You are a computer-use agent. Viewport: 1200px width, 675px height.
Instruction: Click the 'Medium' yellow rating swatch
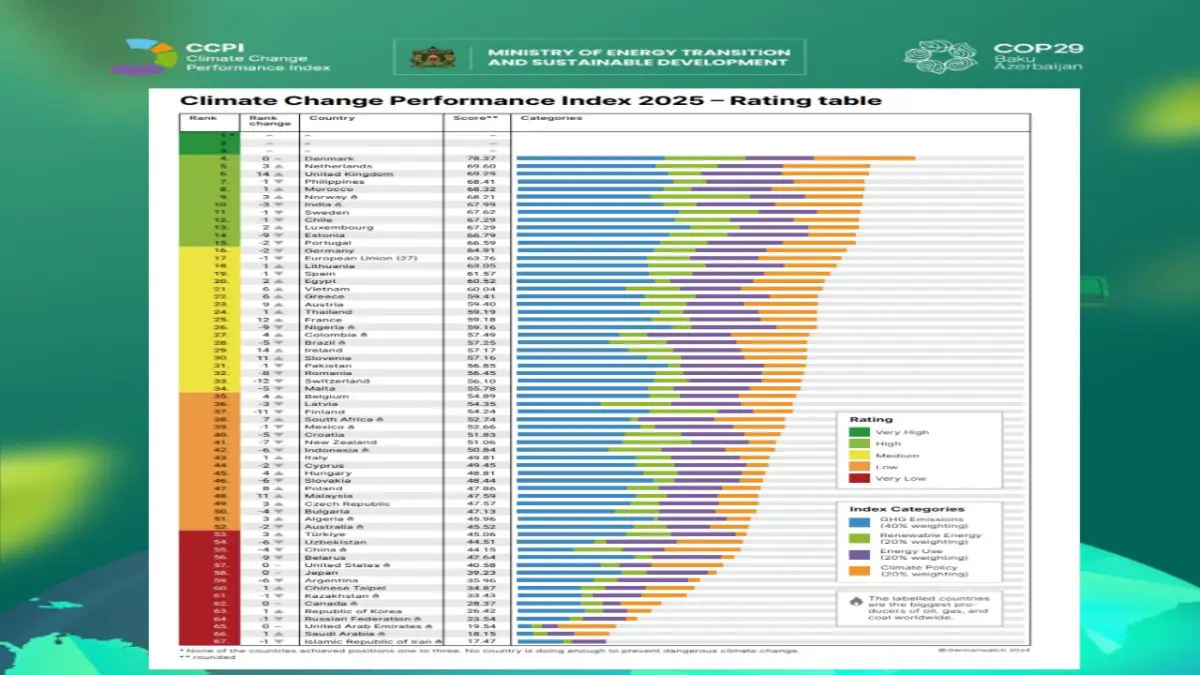pos(860,456)
